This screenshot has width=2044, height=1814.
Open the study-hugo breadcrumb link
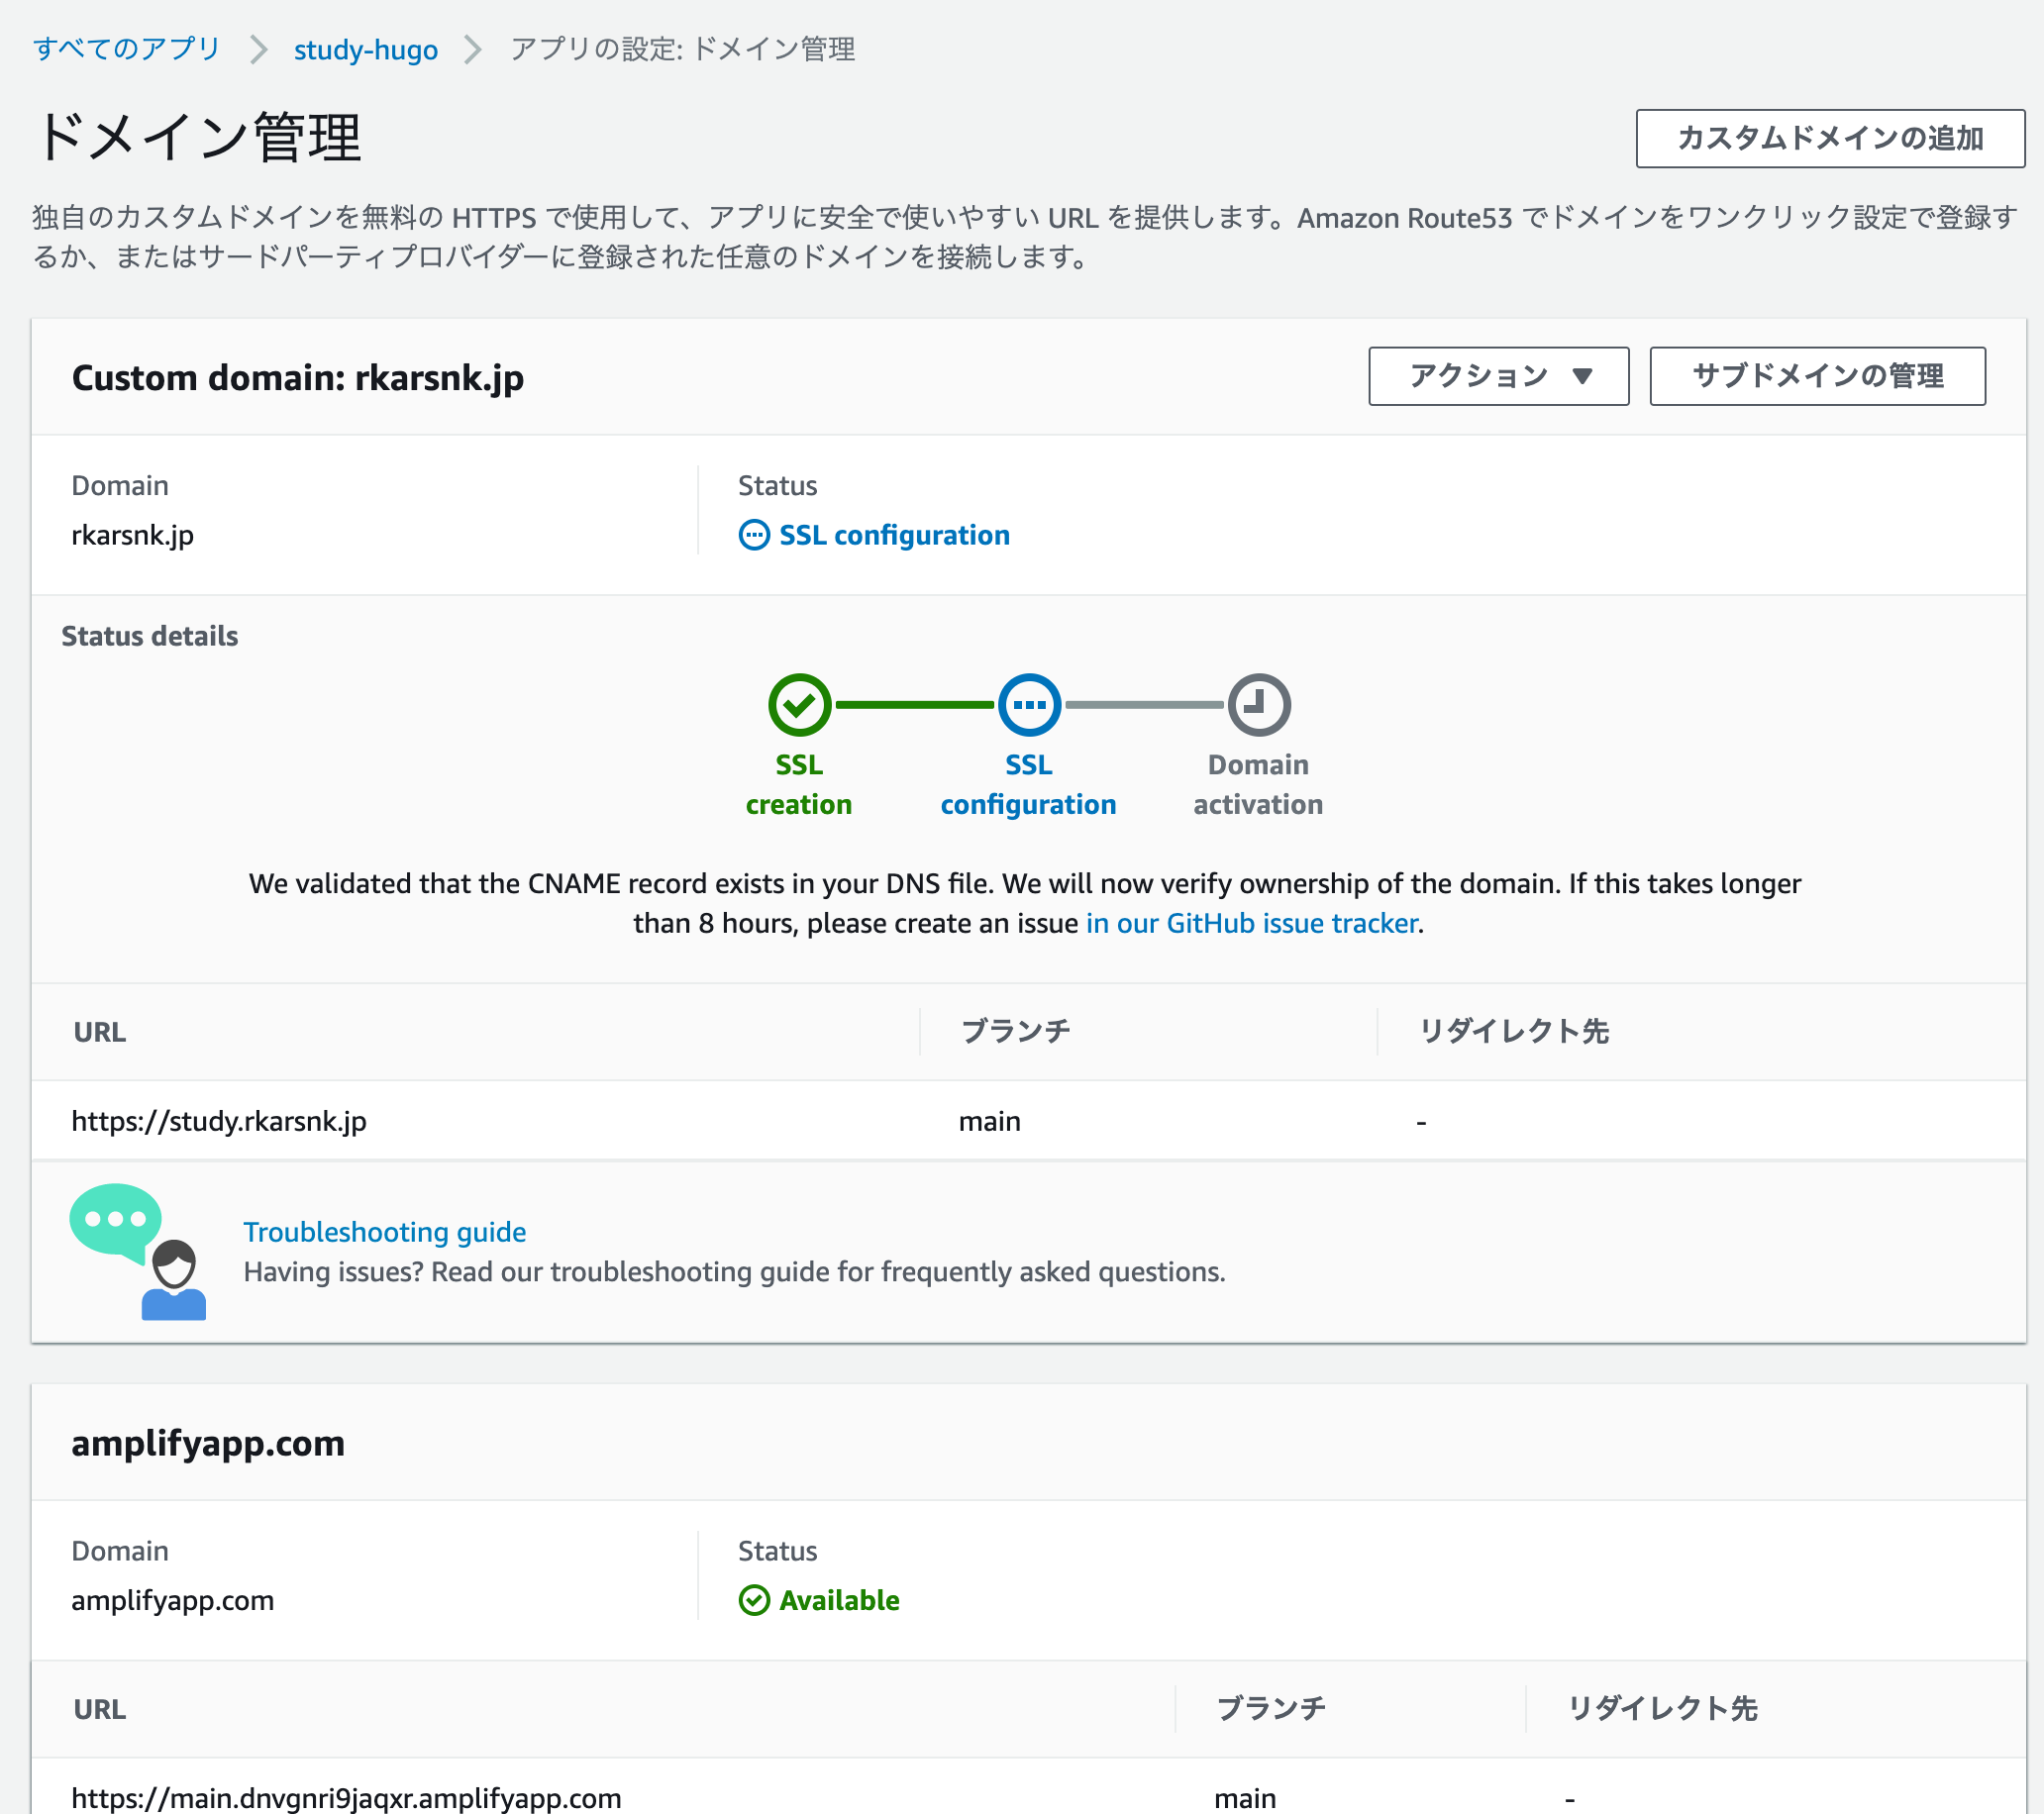click(x=365, y=49)
